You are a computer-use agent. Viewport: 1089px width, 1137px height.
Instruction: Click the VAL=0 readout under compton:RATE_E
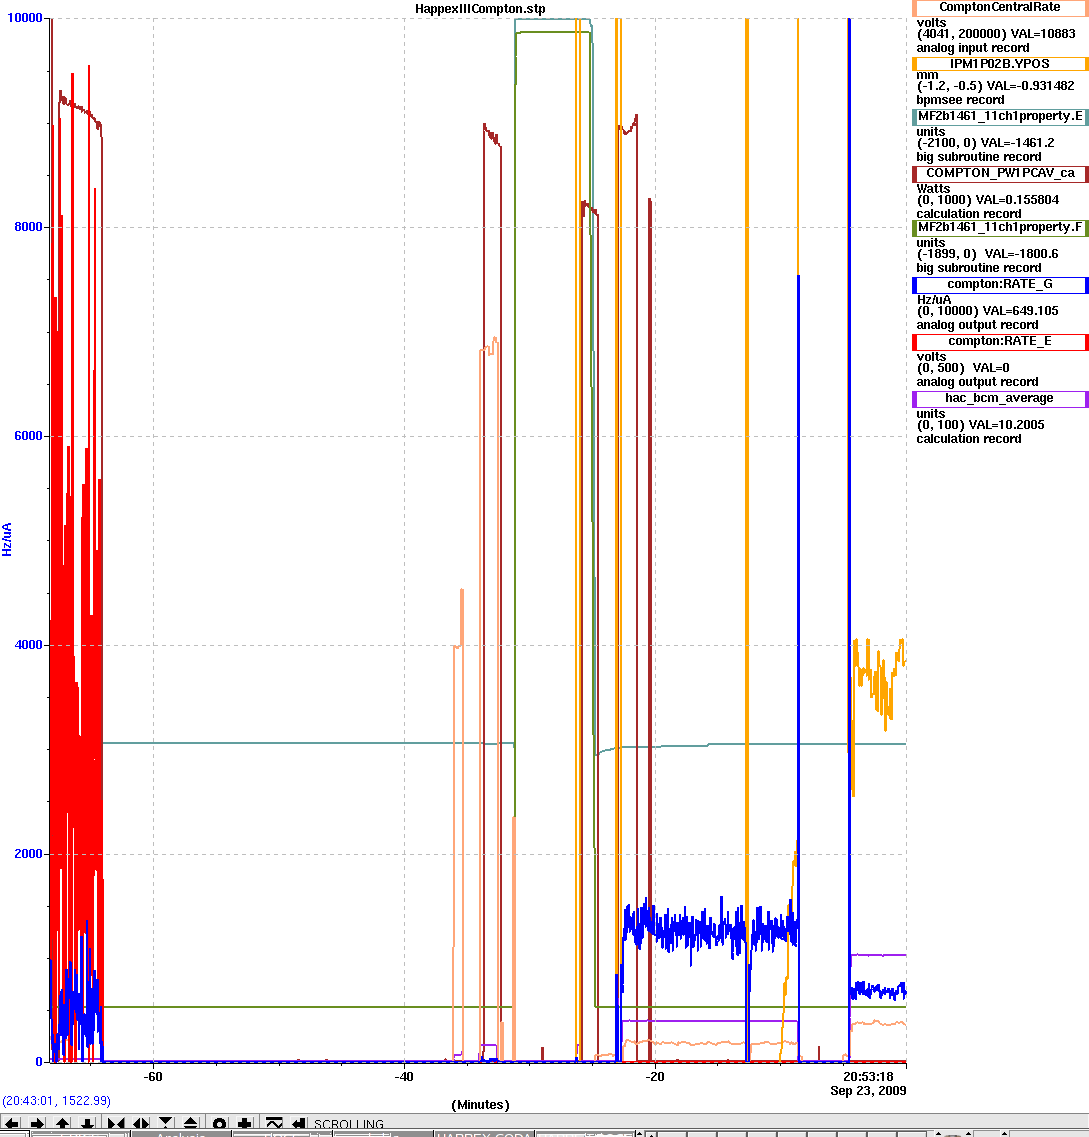point(990,368)
